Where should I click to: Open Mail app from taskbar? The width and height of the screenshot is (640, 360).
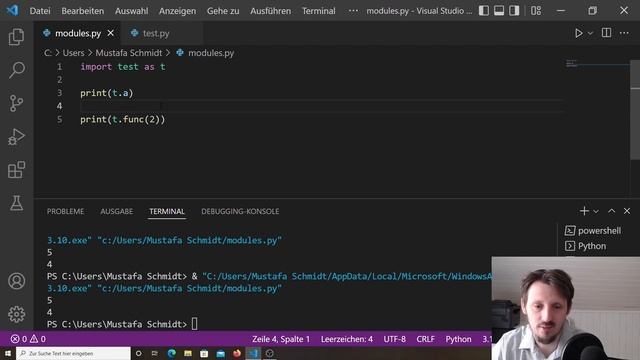(220, 353)
